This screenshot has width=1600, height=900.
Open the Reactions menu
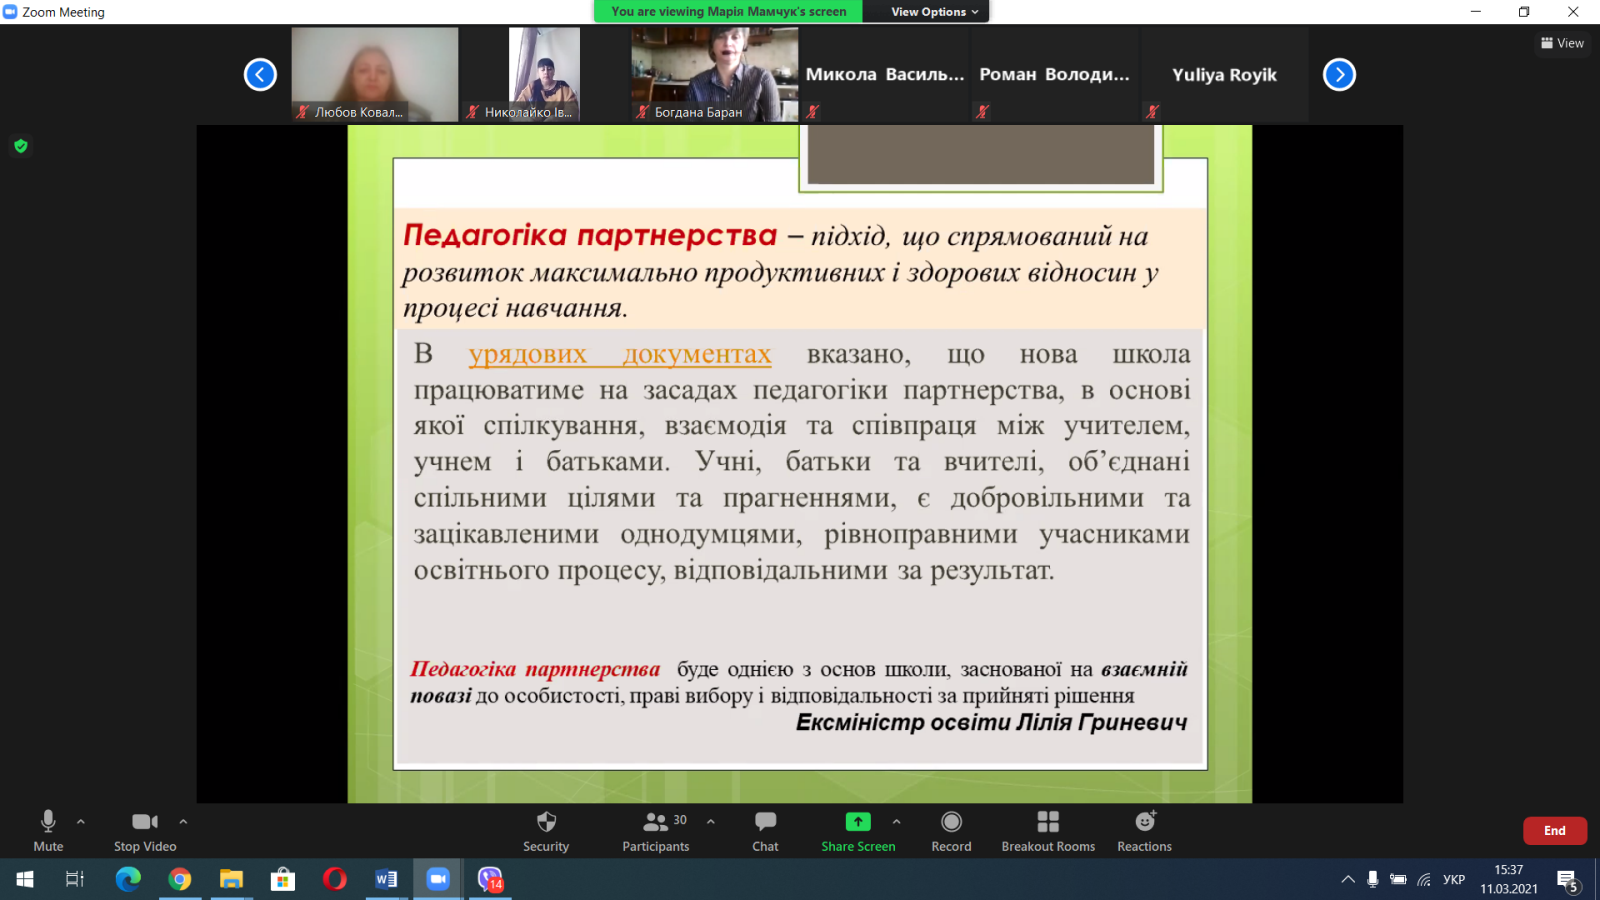[x=1144, y=830]
